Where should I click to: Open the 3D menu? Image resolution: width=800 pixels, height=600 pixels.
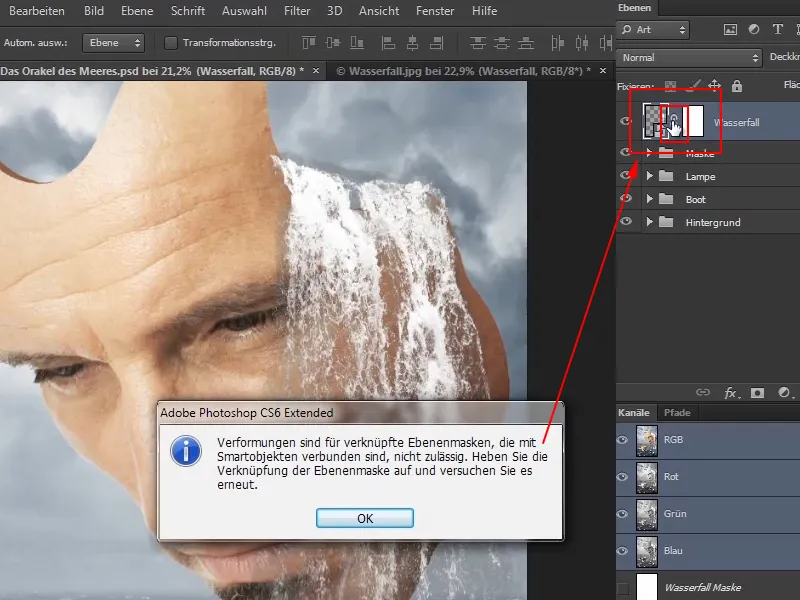pos(334,11)
